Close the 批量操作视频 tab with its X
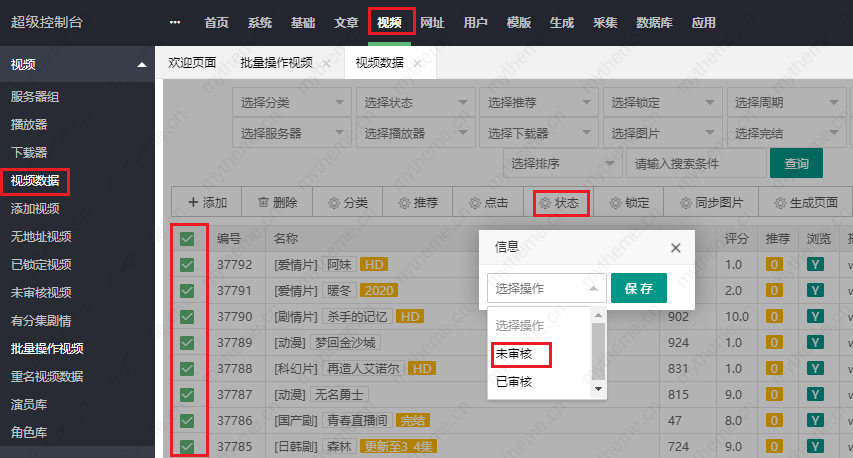Viewport: 853px width, 458px height. pos(326,63)
